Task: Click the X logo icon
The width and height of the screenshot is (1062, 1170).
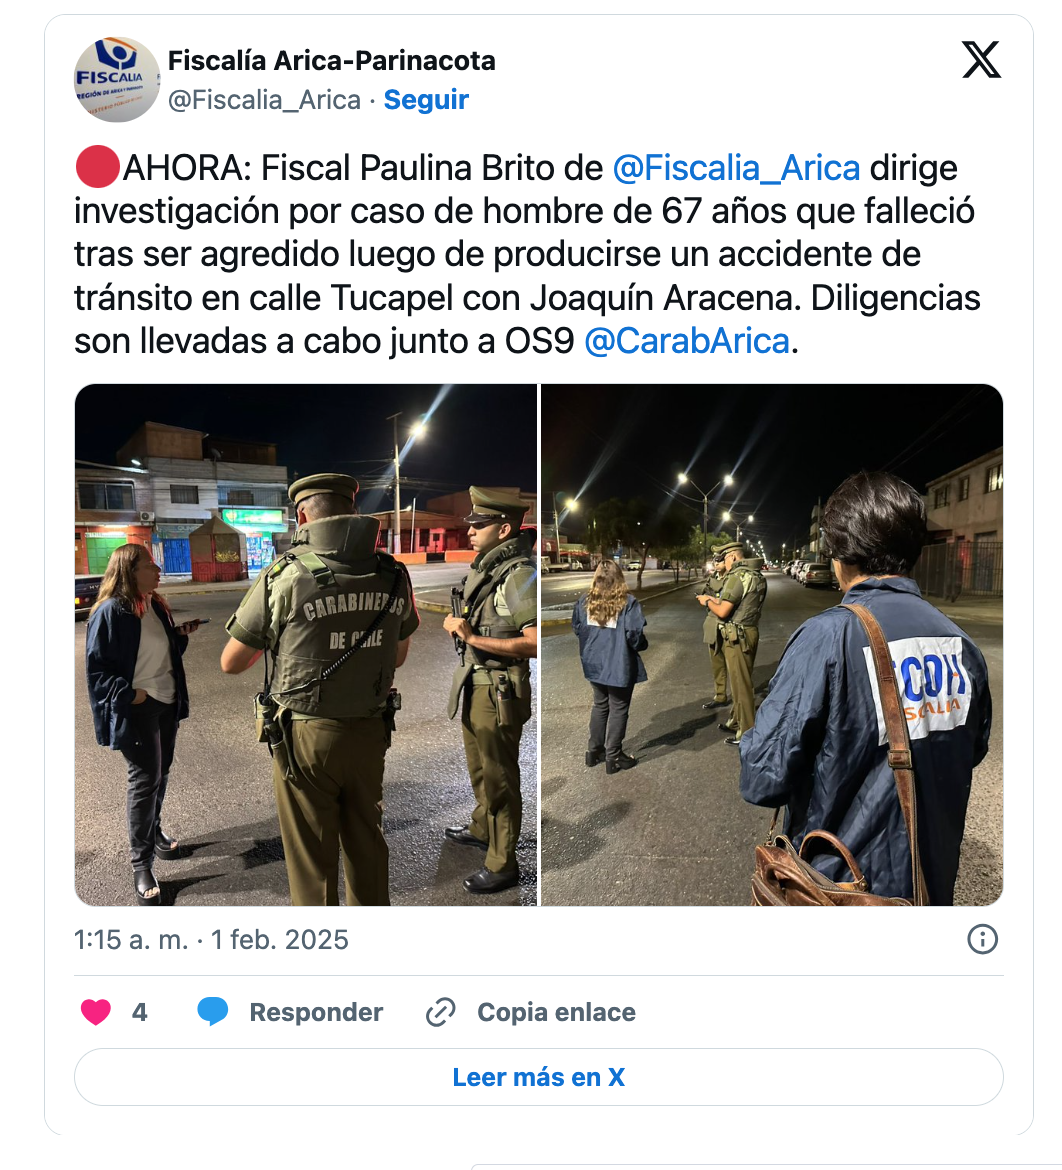Action: coord(981,60)
